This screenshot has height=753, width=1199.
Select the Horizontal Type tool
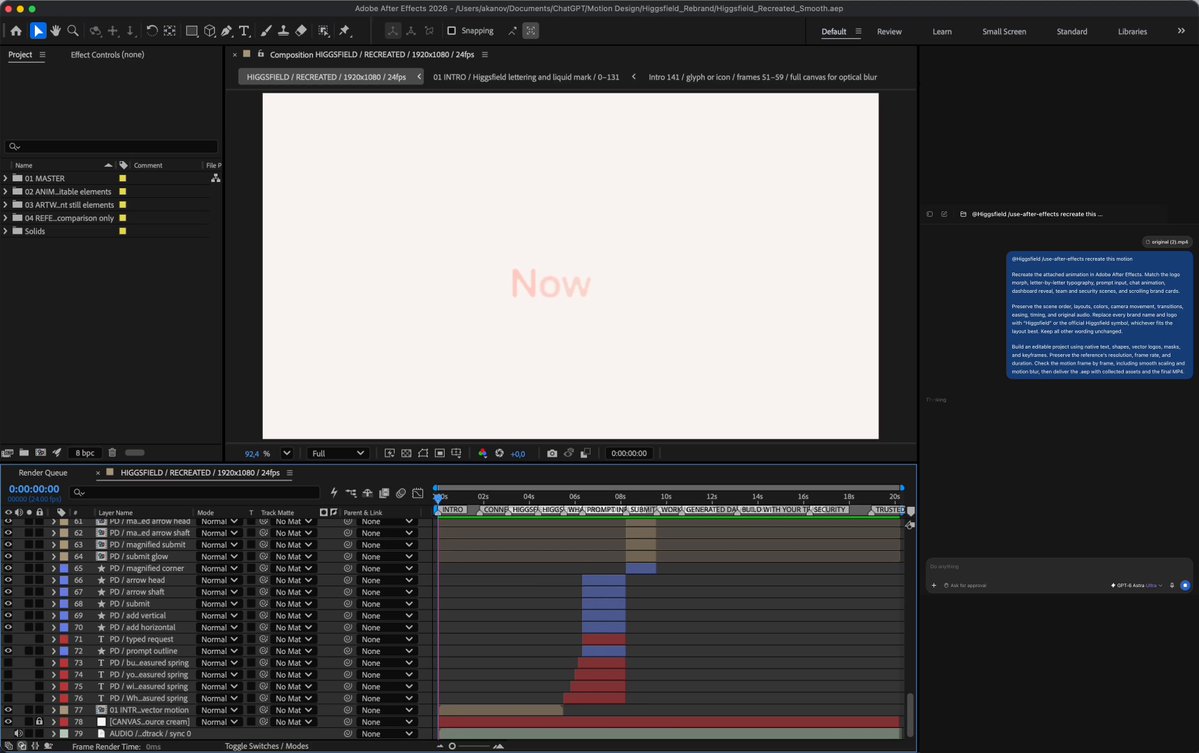click(x=244, y=31)
